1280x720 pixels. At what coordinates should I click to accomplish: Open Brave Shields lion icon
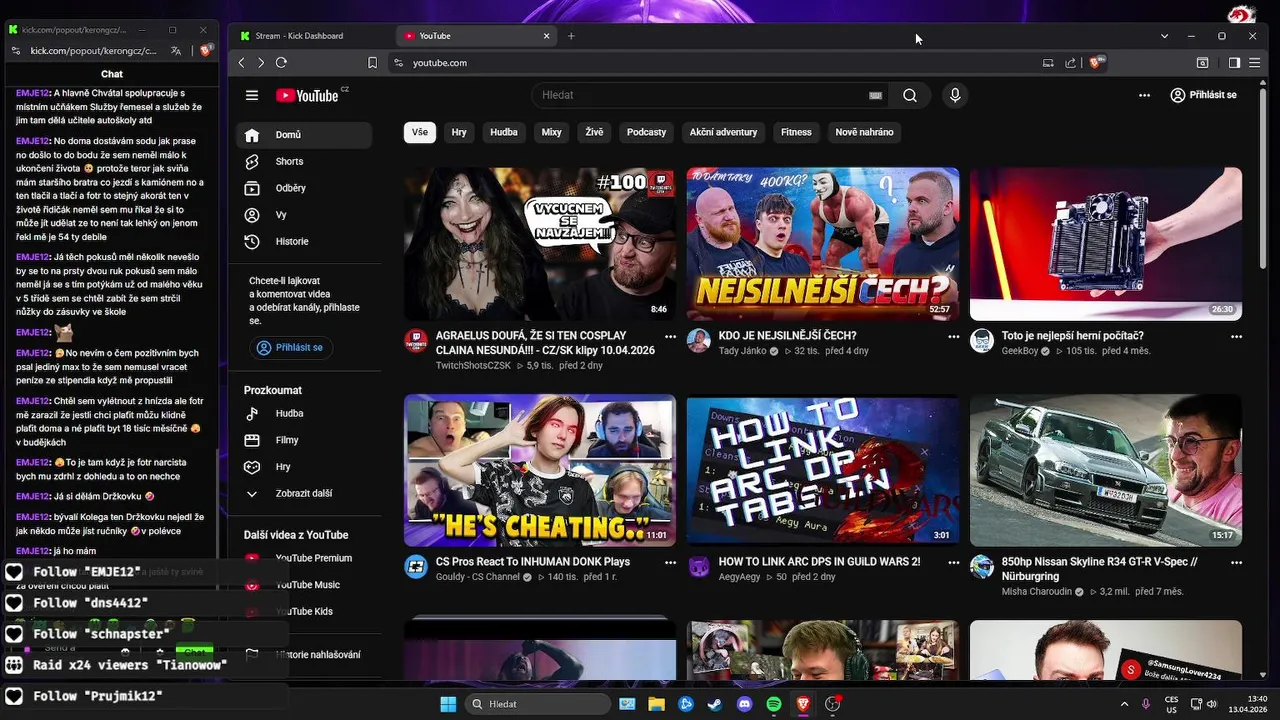(x=1096, y=62)
